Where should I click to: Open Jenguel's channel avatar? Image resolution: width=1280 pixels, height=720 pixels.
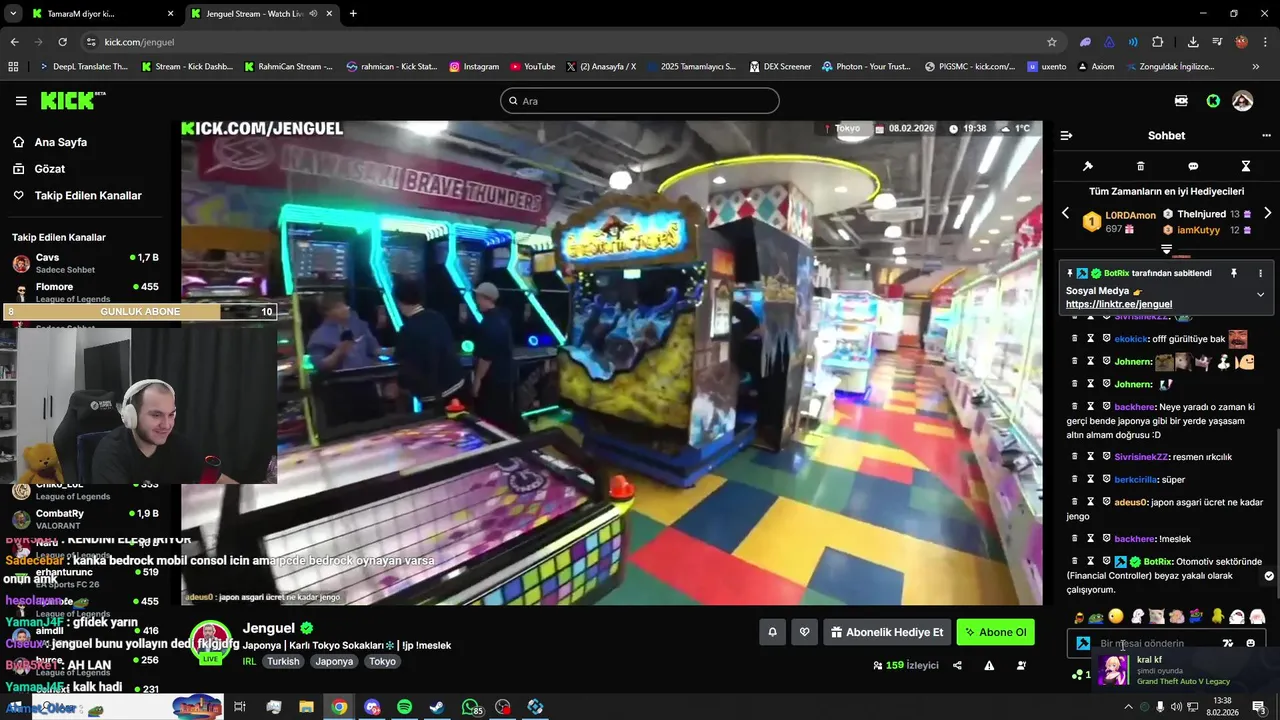[x=210, y=642]
